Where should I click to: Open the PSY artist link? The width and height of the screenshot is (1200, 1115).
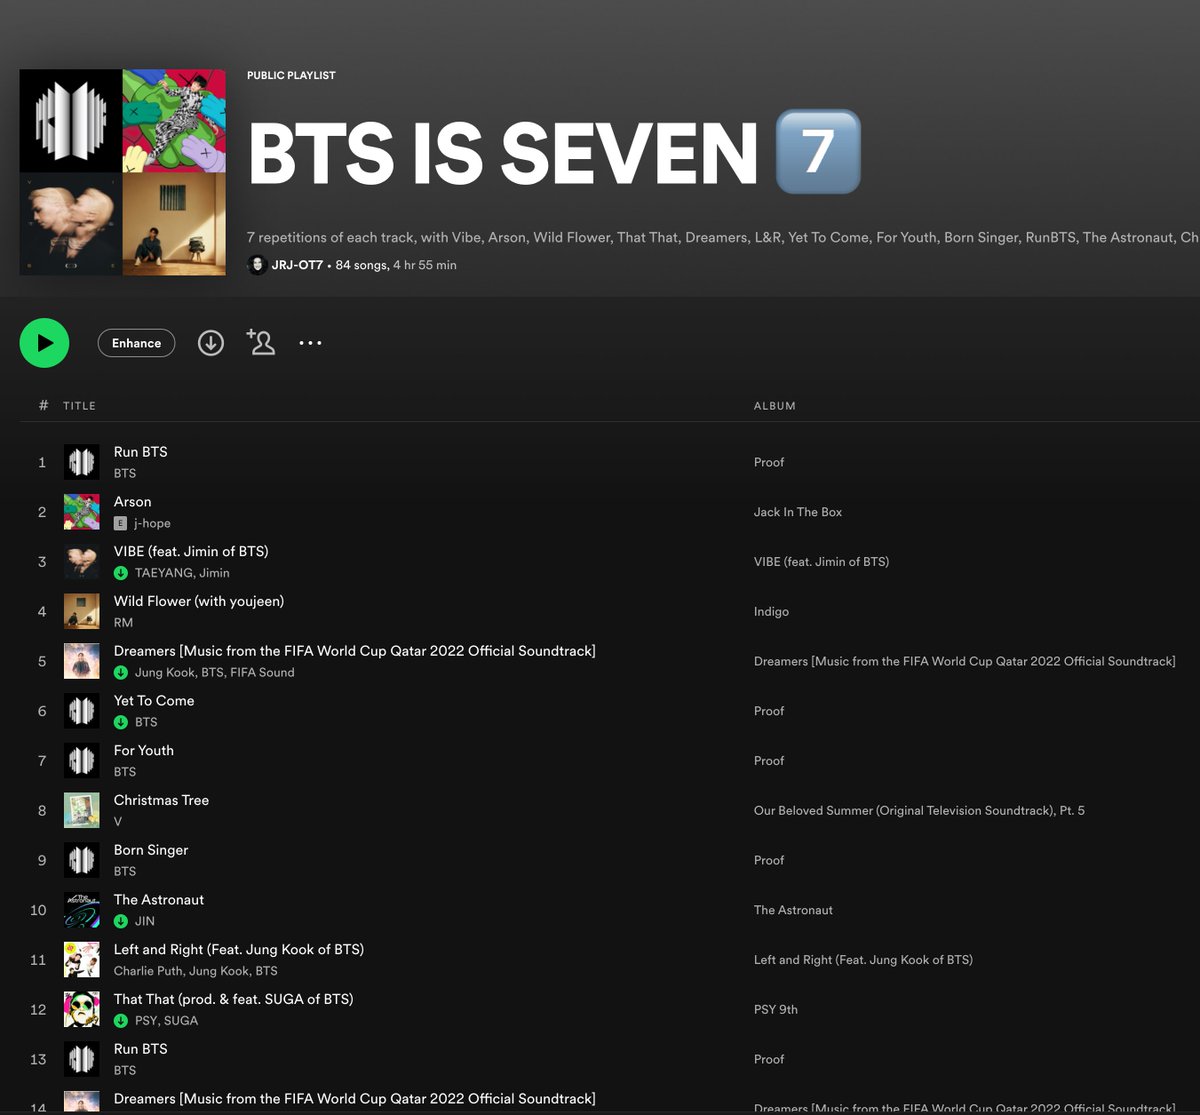point(145,1020)
